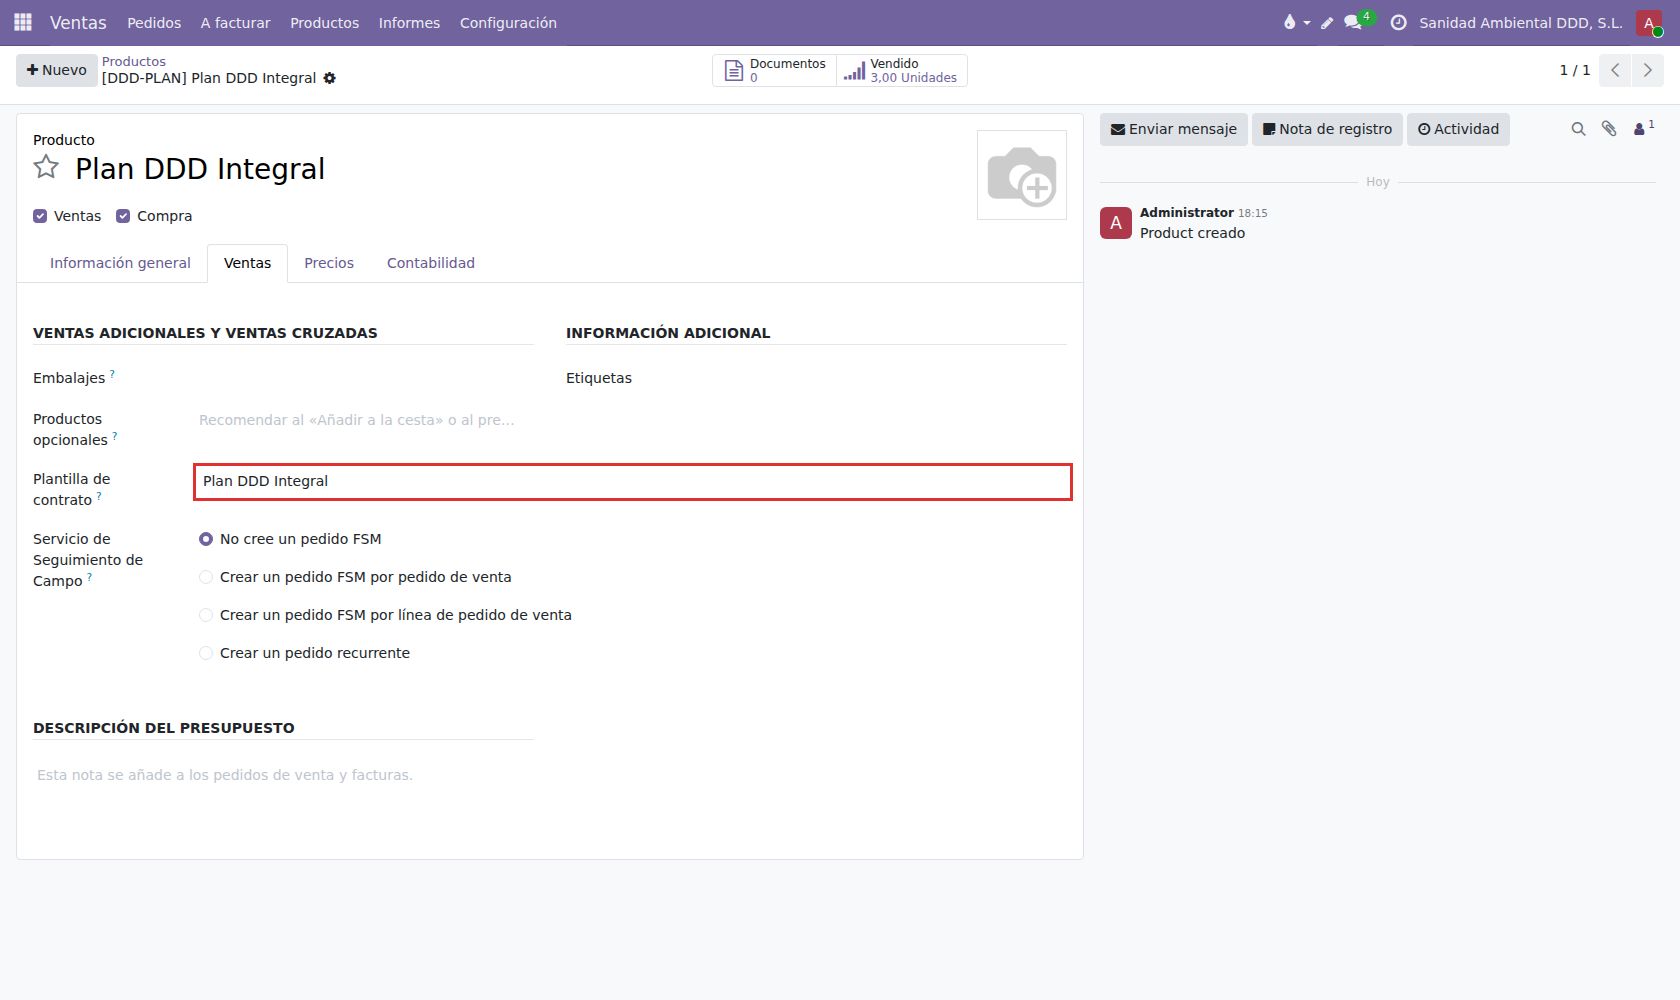Select 'No cree un pedido FSM'
This screenshot has height=1000, width=1680.
pyautogui.click(x=206, y=539)
